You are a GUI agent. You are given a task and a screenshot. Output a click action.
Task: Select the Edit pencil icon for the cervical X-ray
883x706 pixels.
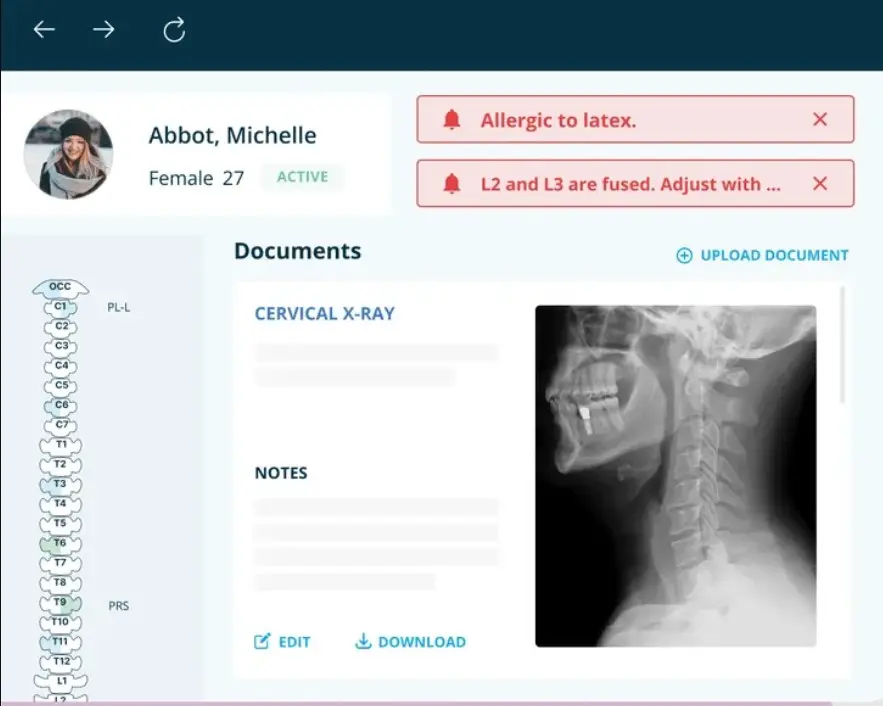tap(261, 641)
